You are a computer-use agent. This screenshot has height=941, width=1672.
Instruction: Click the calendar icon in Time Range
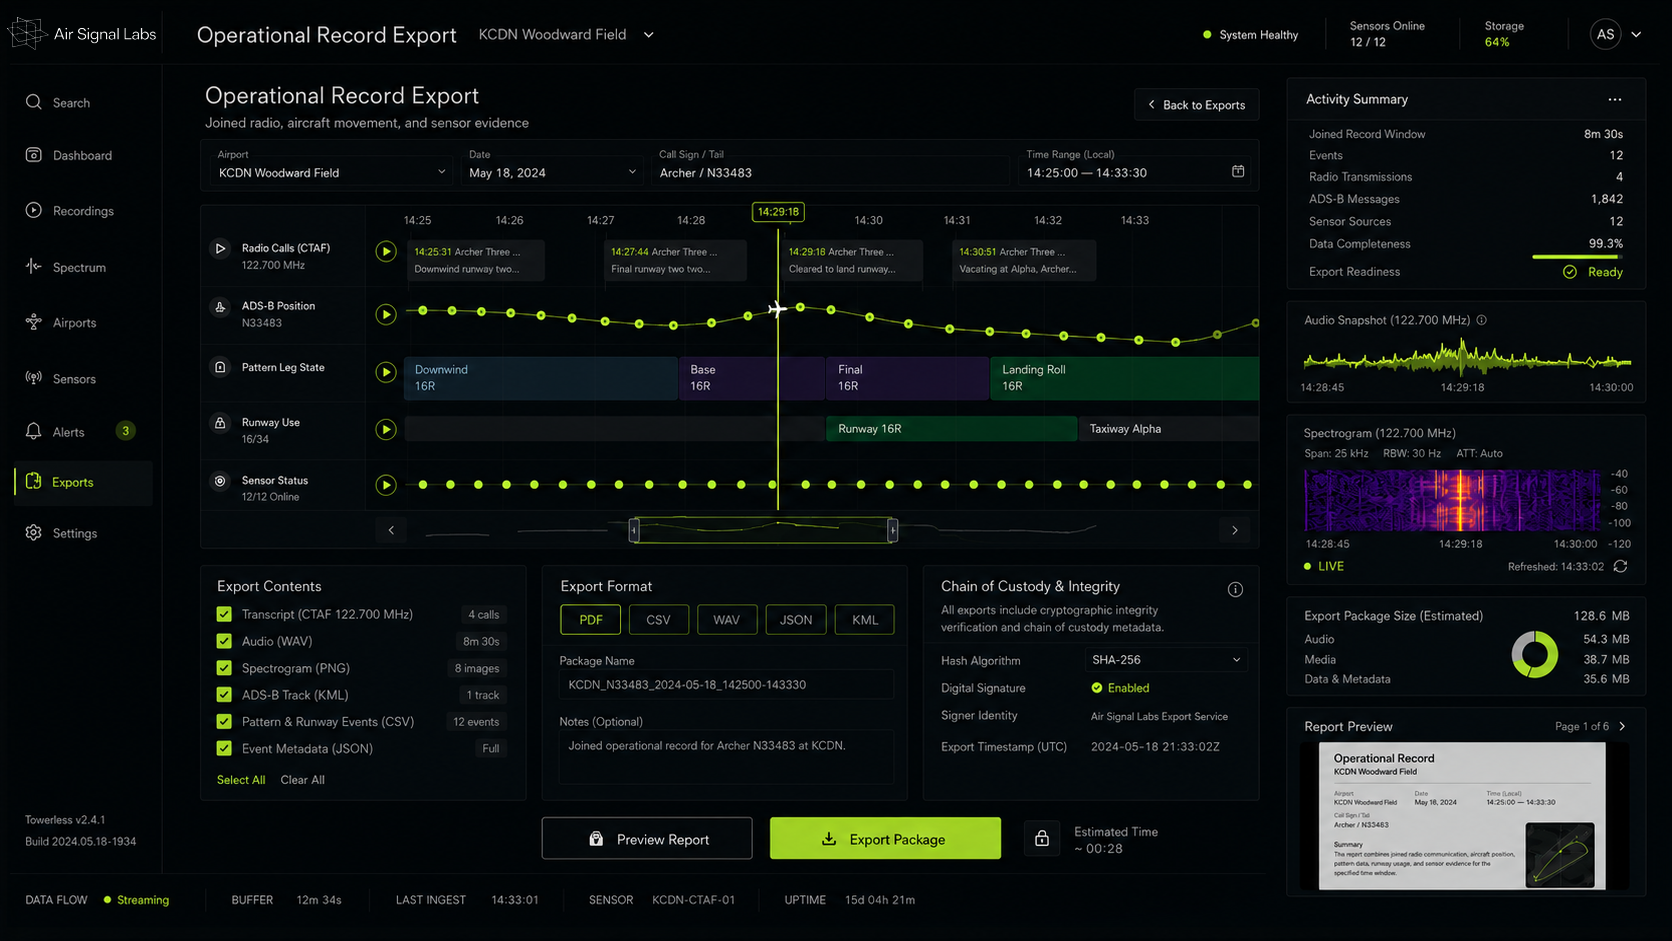1238,171
